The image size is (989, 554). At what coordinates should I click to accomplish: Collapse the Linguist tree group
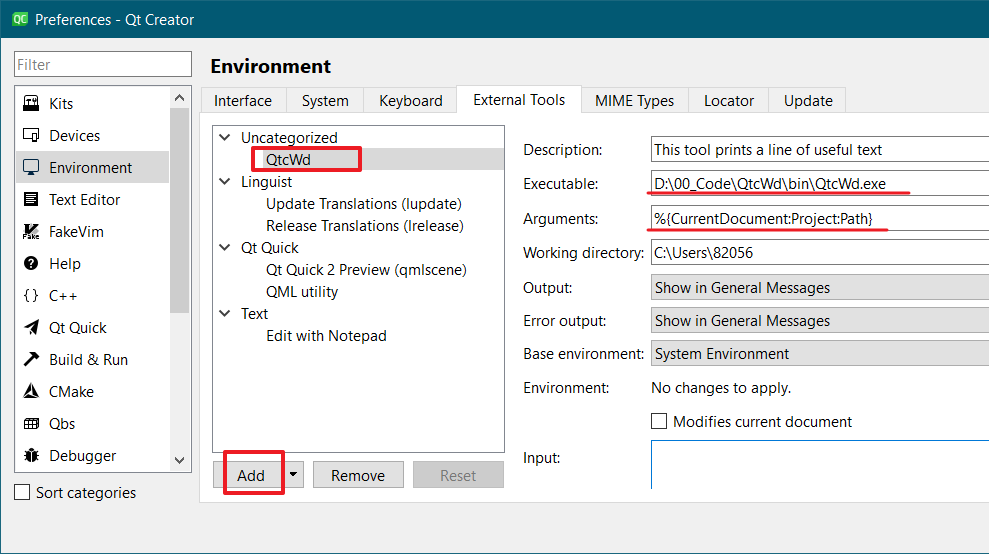coord(225,181)
